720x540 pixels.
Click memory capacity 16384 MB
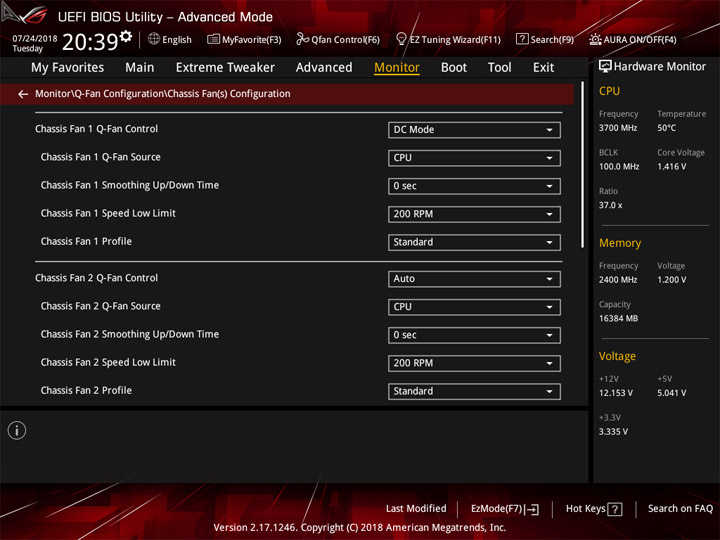[618, 319]
